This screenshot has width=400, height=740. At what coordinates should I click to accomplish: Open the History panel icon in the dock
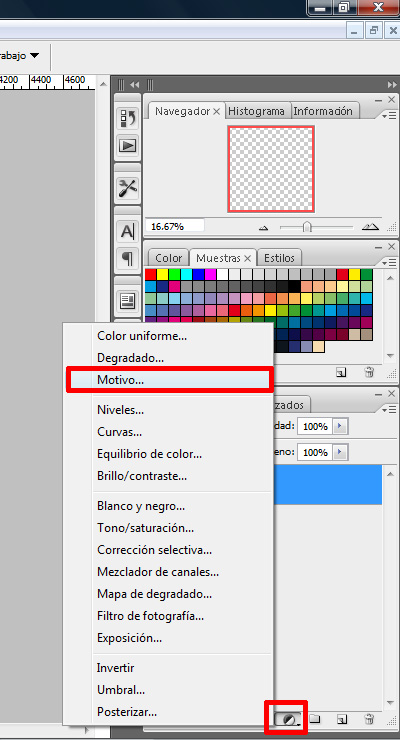(x=127, y=118)
